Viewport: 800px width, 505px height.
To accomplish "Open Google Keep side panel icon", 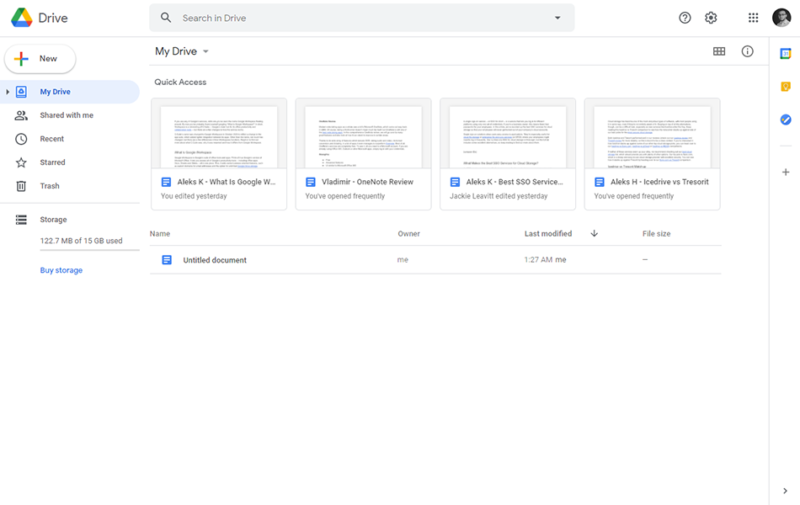I will (x=785, y=86).
